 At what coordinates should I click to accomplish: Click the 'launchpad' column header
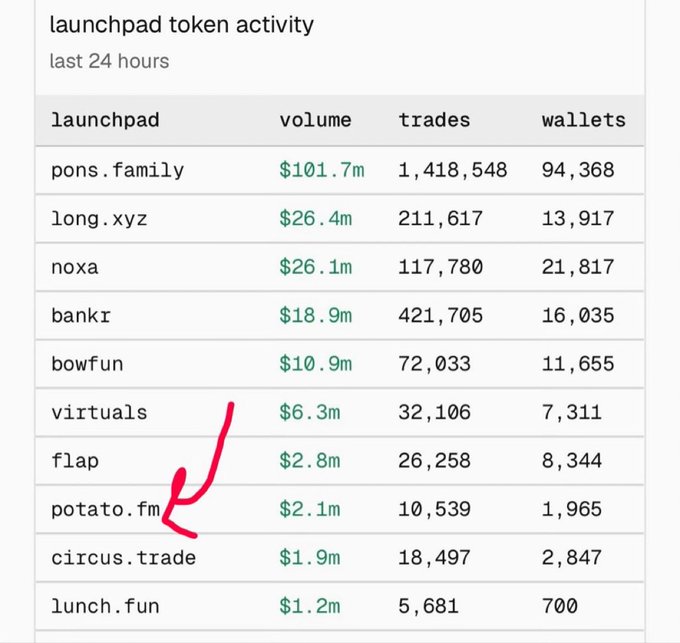(x=105, y=121)
